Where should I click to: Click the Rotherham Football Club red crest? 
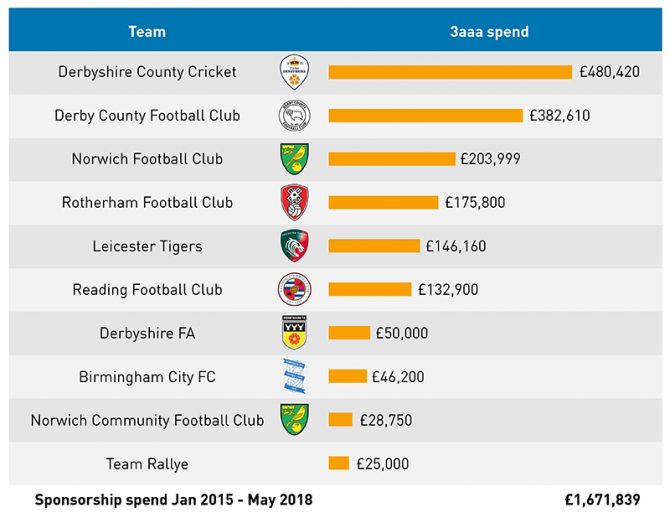coord(294,202)
